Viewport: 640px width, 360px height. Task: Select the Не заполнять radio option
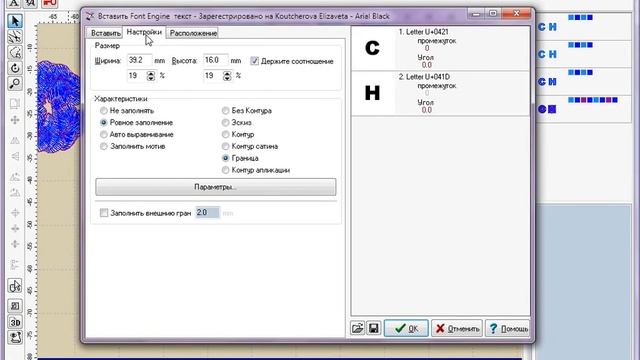pyautogui.click(x=104, y=111)
